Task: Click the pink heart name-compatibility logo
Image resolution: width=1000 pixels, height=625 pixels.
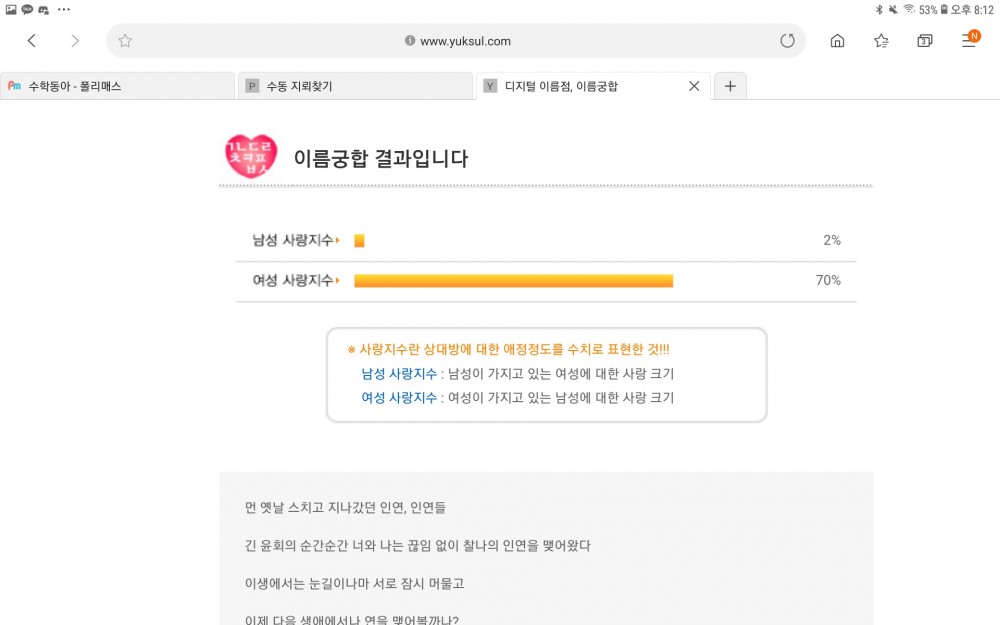Action: [x=251, y=156]
